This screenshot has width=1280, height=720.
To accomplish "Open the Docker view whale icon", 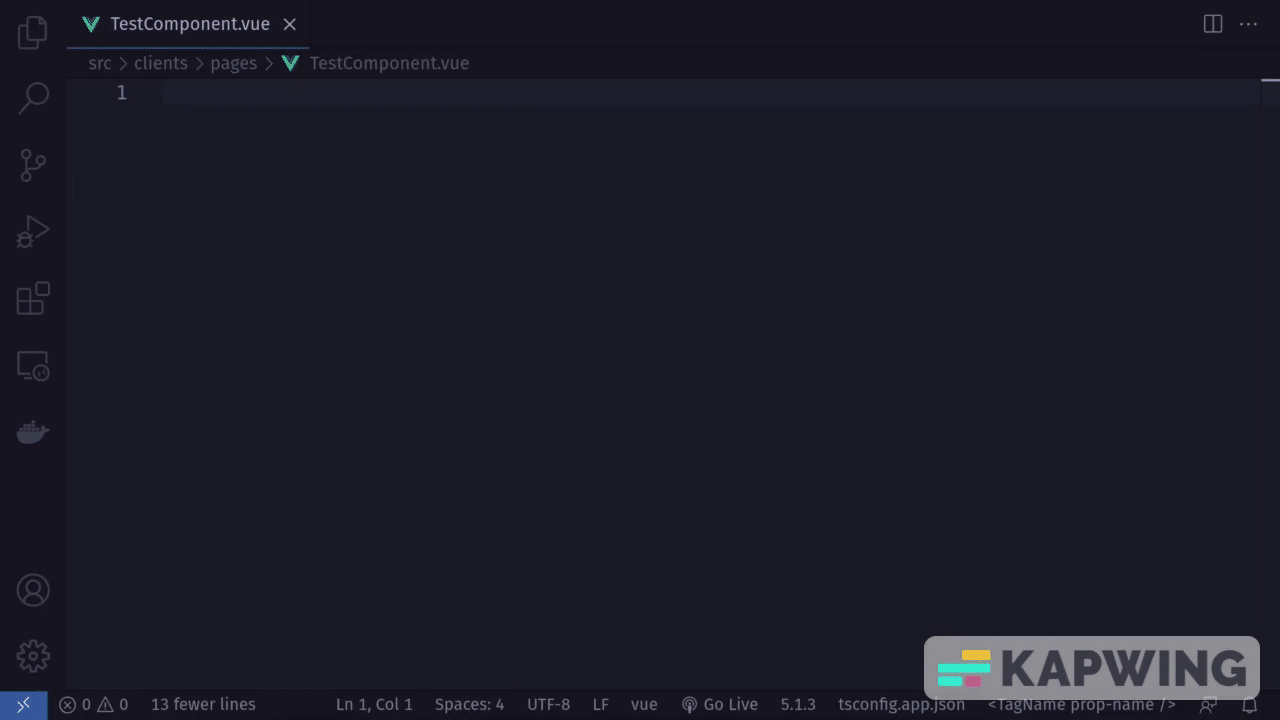I will 33,432.
